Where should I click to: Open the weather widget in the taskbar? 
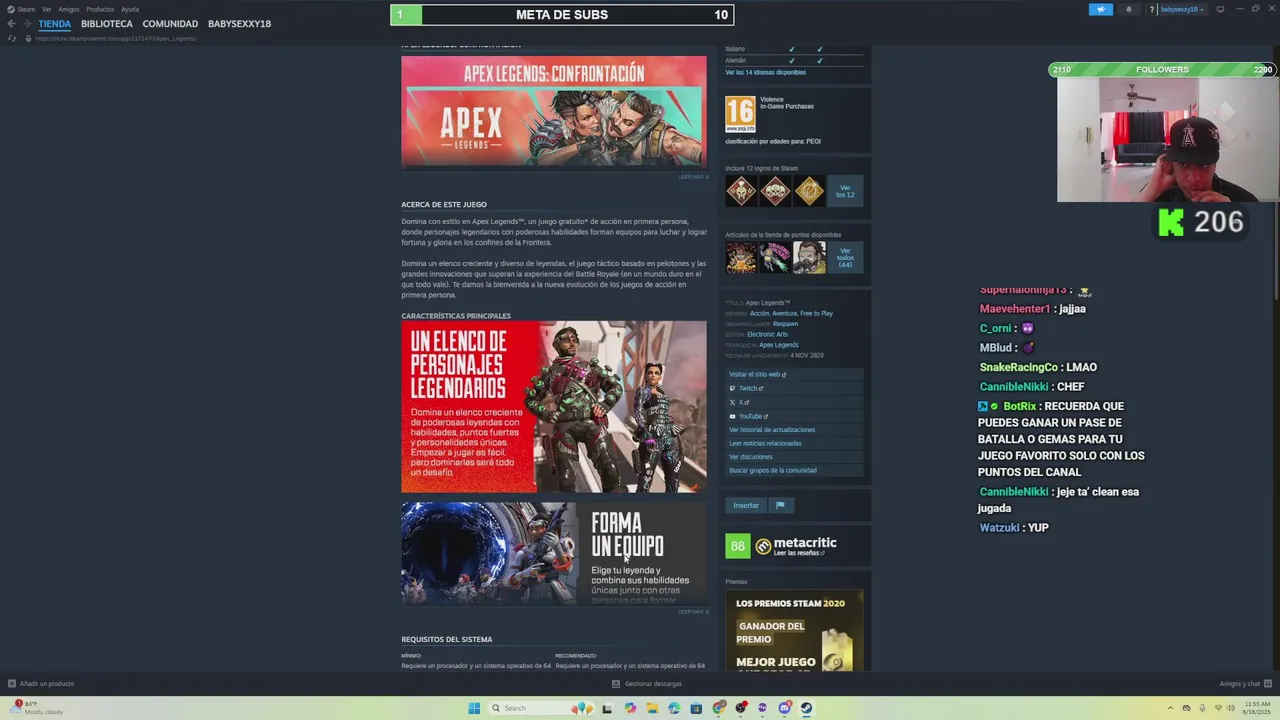pyautogui.click(x=38, y=708)
